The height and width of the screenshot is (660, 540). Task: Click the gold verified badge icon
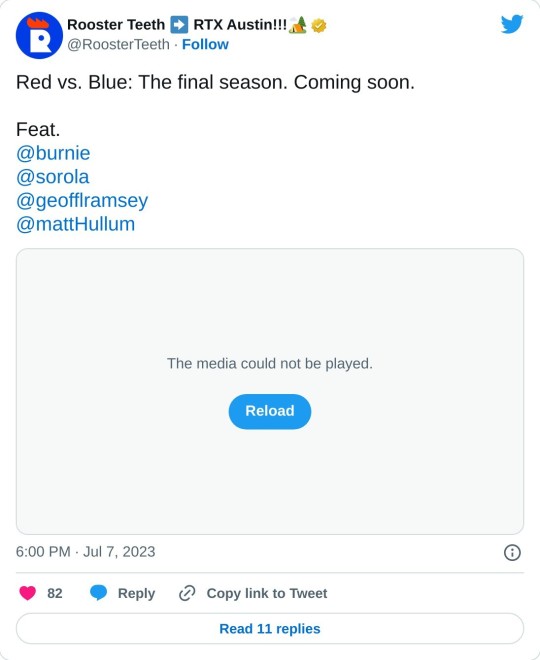[x=319, y=26]
